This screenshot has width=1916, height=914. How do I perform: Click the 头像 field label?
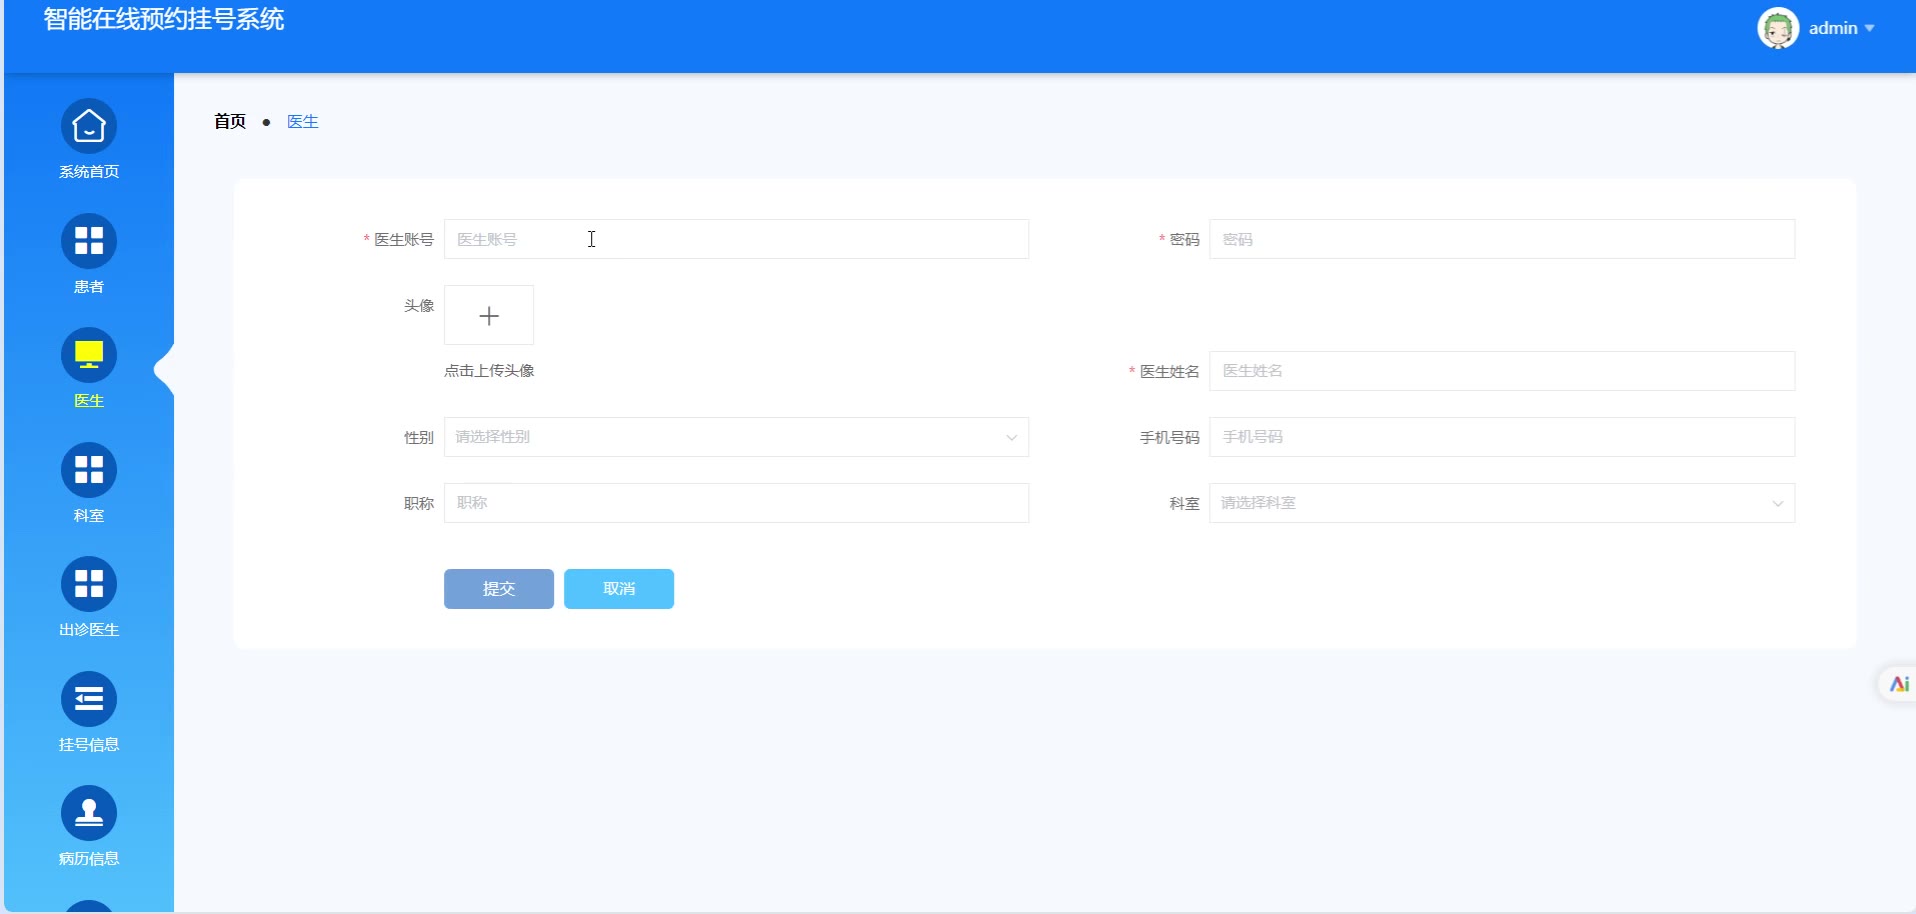tap(419, 306)
